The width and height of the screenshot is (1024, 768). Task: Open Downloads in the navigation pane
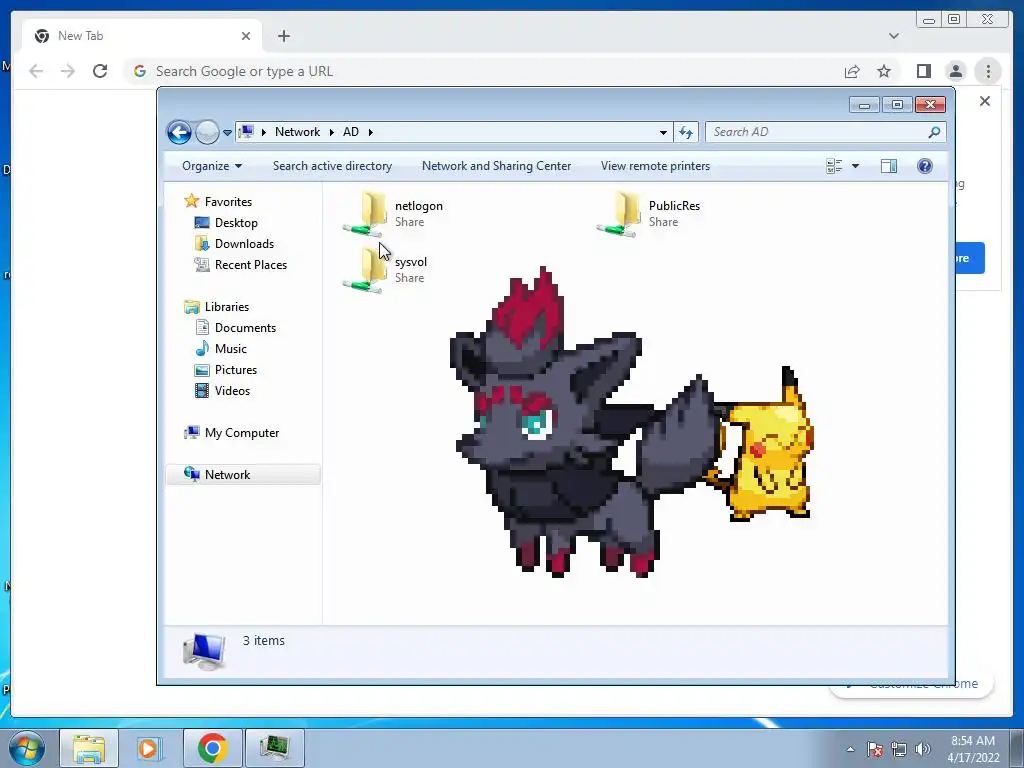(234, 244)
